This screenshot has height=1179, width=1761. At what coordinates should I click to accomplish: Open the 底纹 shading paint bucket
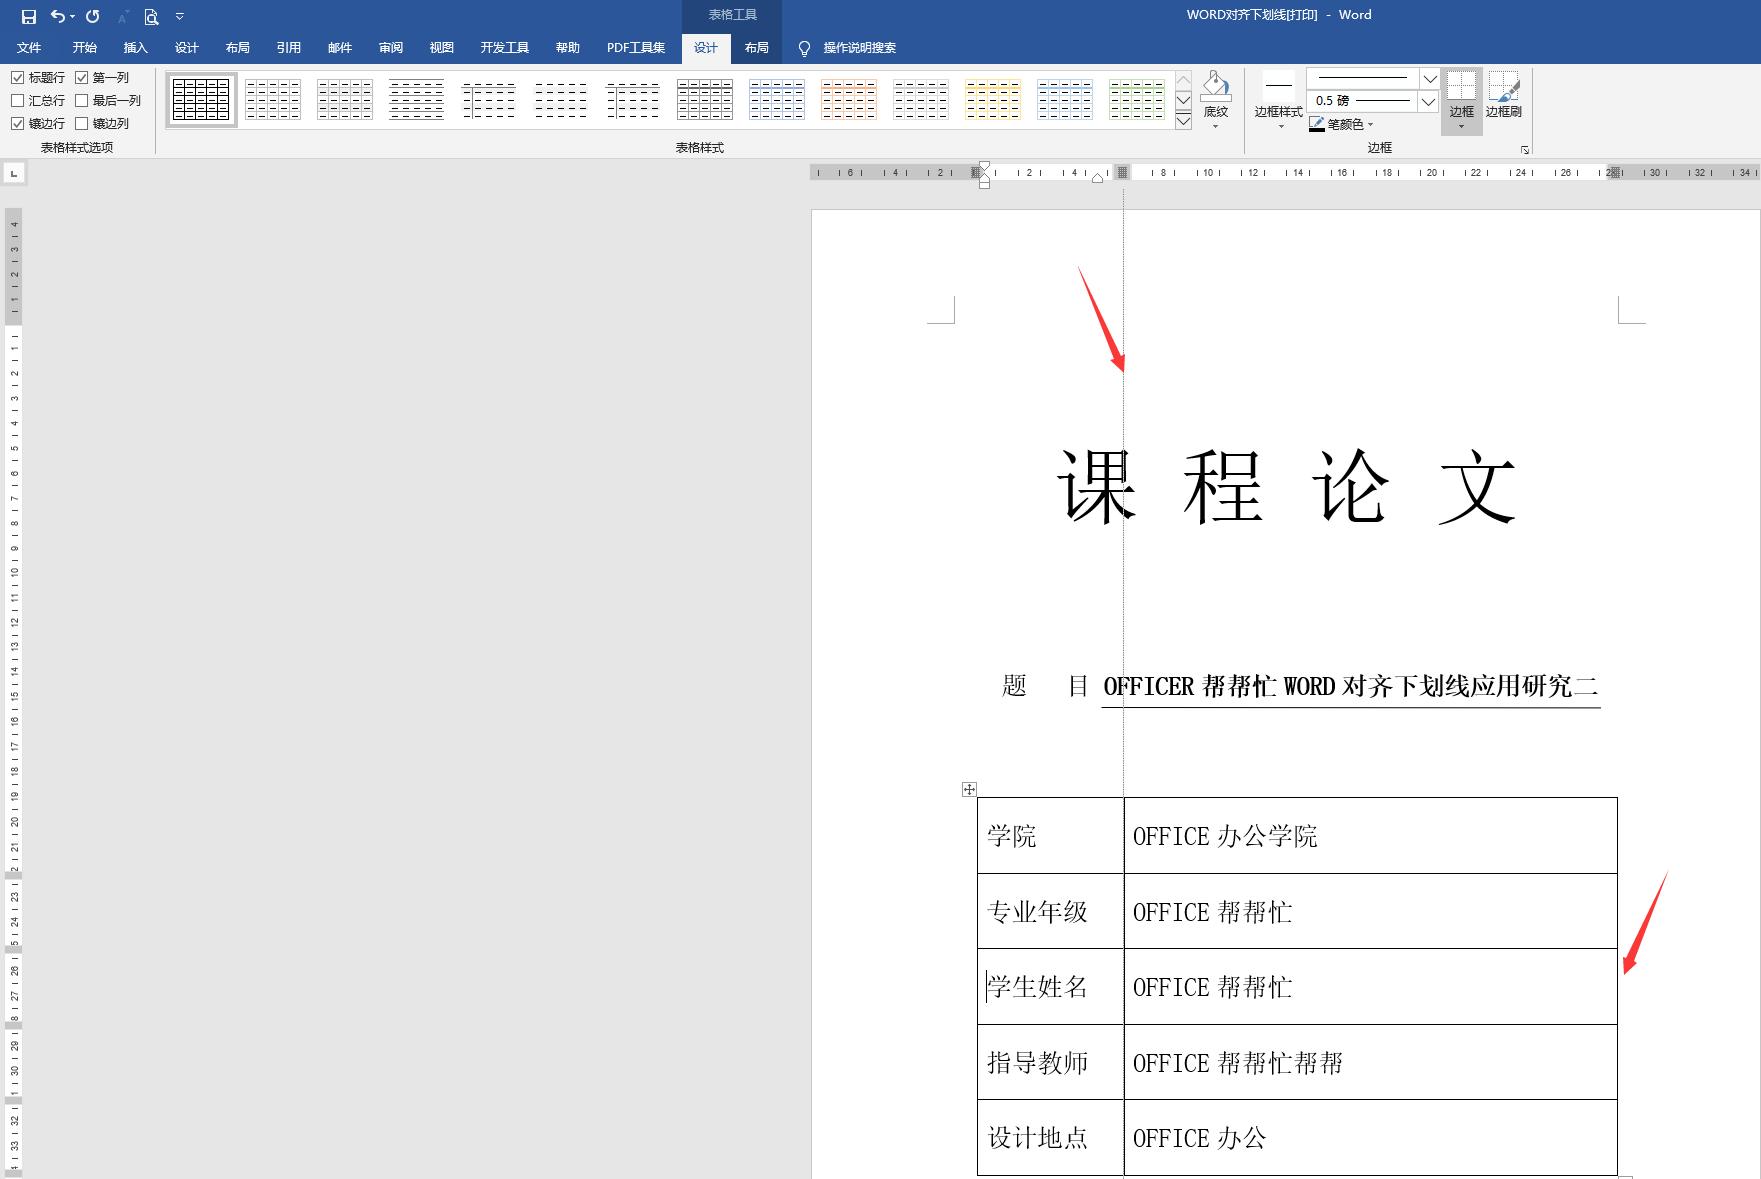[x=1216, y=98]
